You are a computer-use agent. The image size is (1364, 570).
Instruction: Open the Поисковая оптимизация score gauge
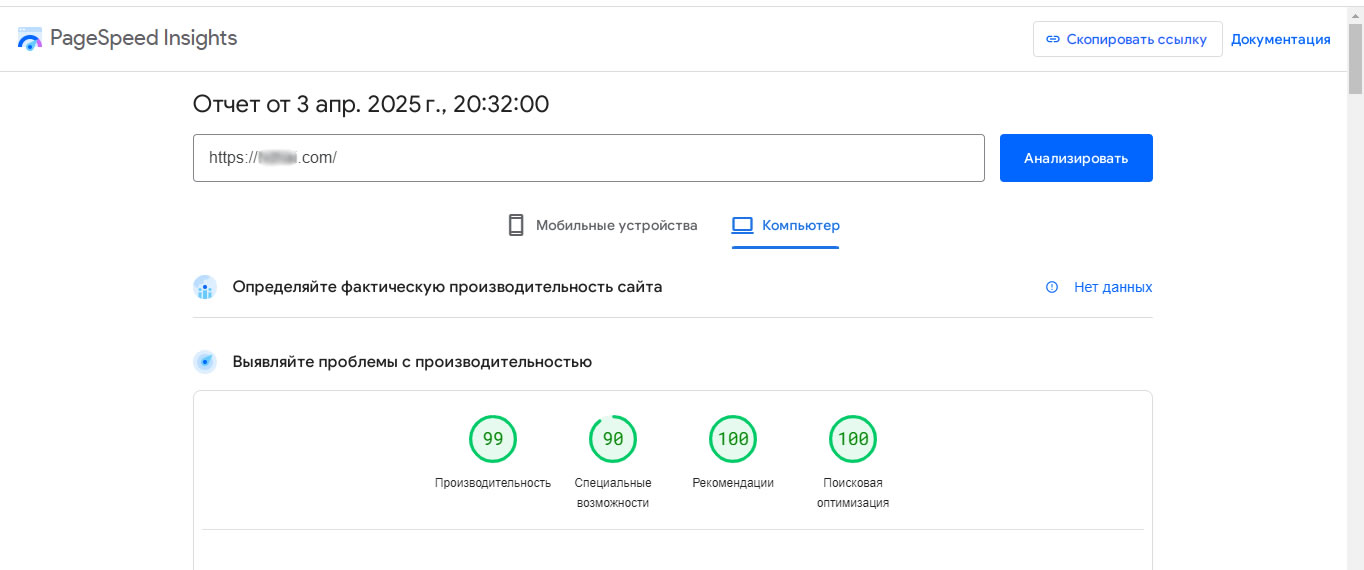point(853,439)
